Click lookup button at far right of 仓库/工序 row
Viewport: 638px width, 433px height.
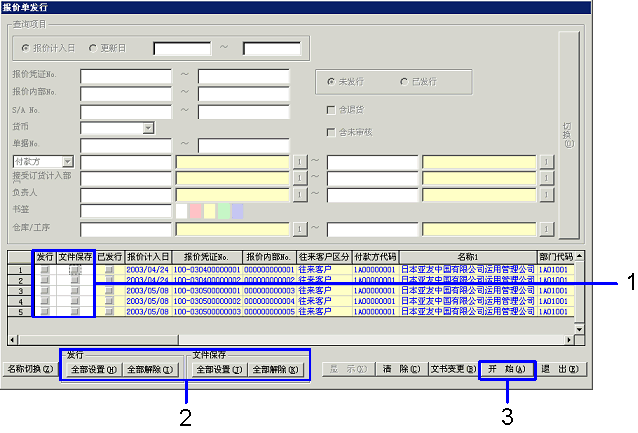(545, 229)
